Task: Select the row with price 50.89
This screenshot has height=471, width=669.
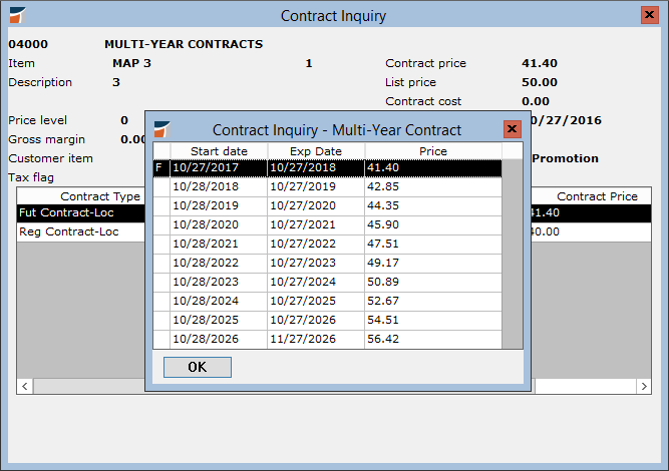Action: [x=432, y=284]
